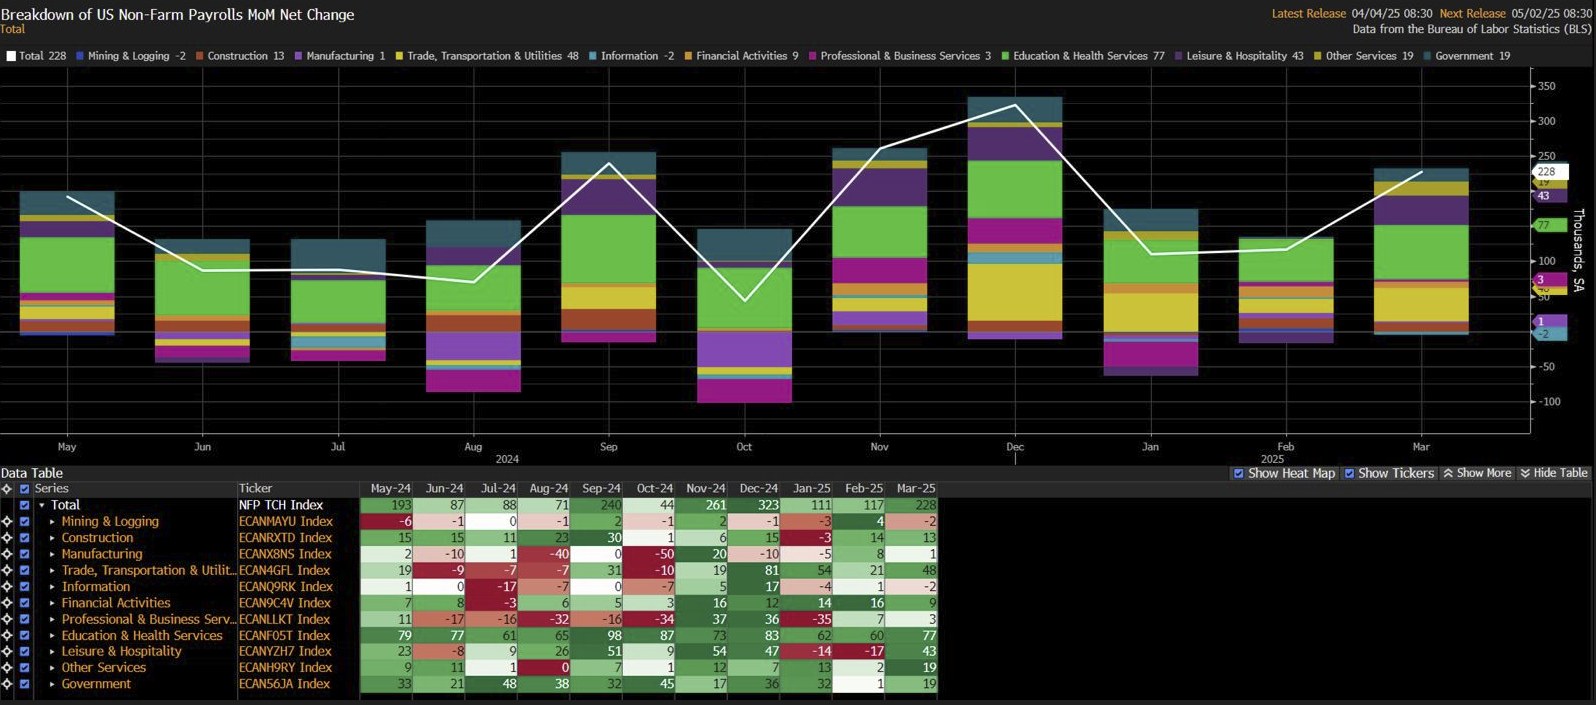Uncheck the Education & Health Services series checkbox
1596x705 pixels.
click(x=24, y=636)
